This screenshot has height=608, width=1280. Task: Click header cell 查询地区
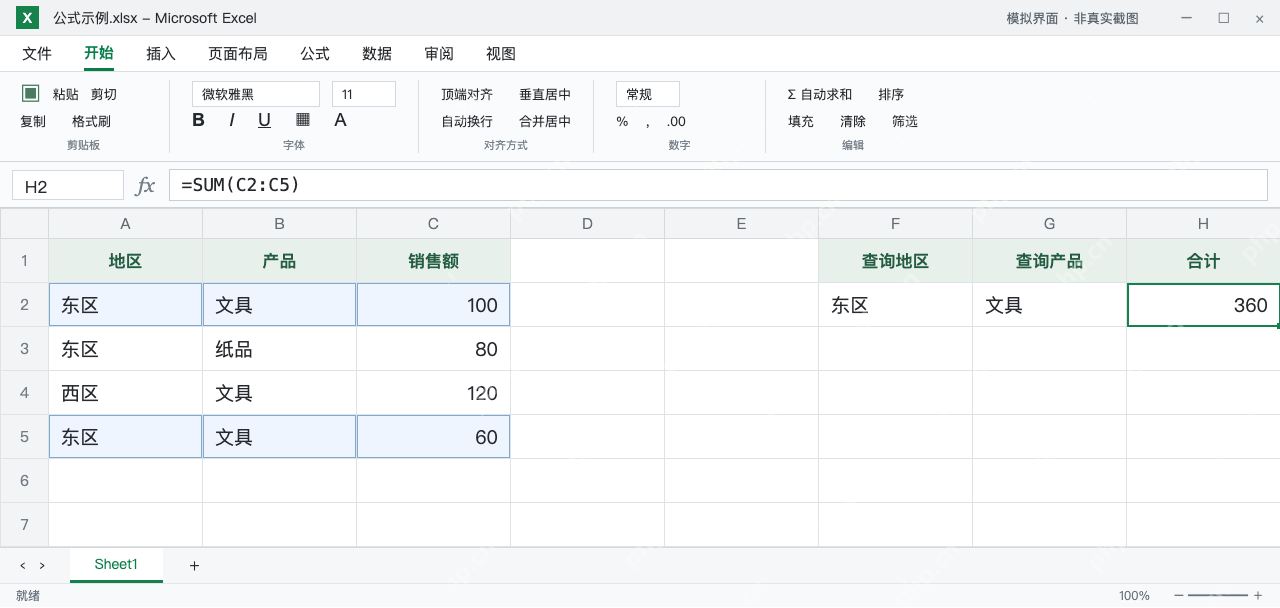point(896,261)
